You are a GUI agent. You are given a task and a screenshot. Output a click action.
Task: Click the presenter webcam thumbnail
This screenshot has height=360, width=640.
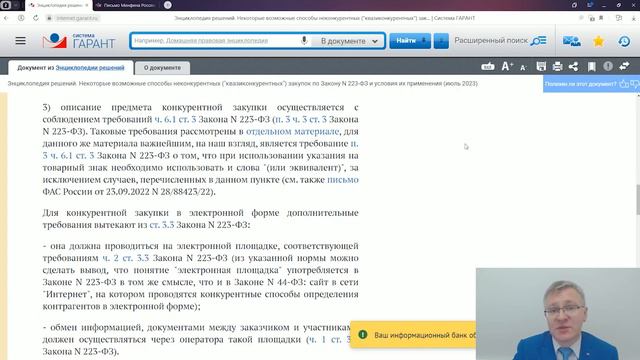tap(558, 314)
